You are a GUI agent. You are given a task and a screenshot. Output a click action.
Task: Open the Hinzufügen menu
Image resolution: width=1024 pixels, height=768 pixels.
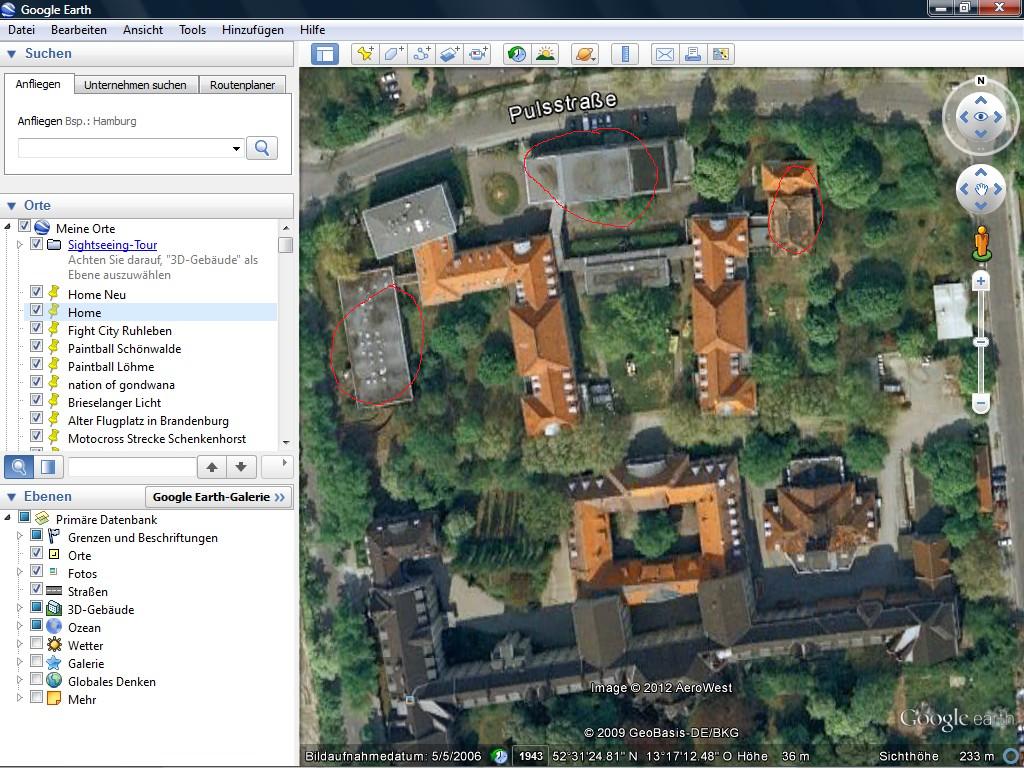[253, 30]
